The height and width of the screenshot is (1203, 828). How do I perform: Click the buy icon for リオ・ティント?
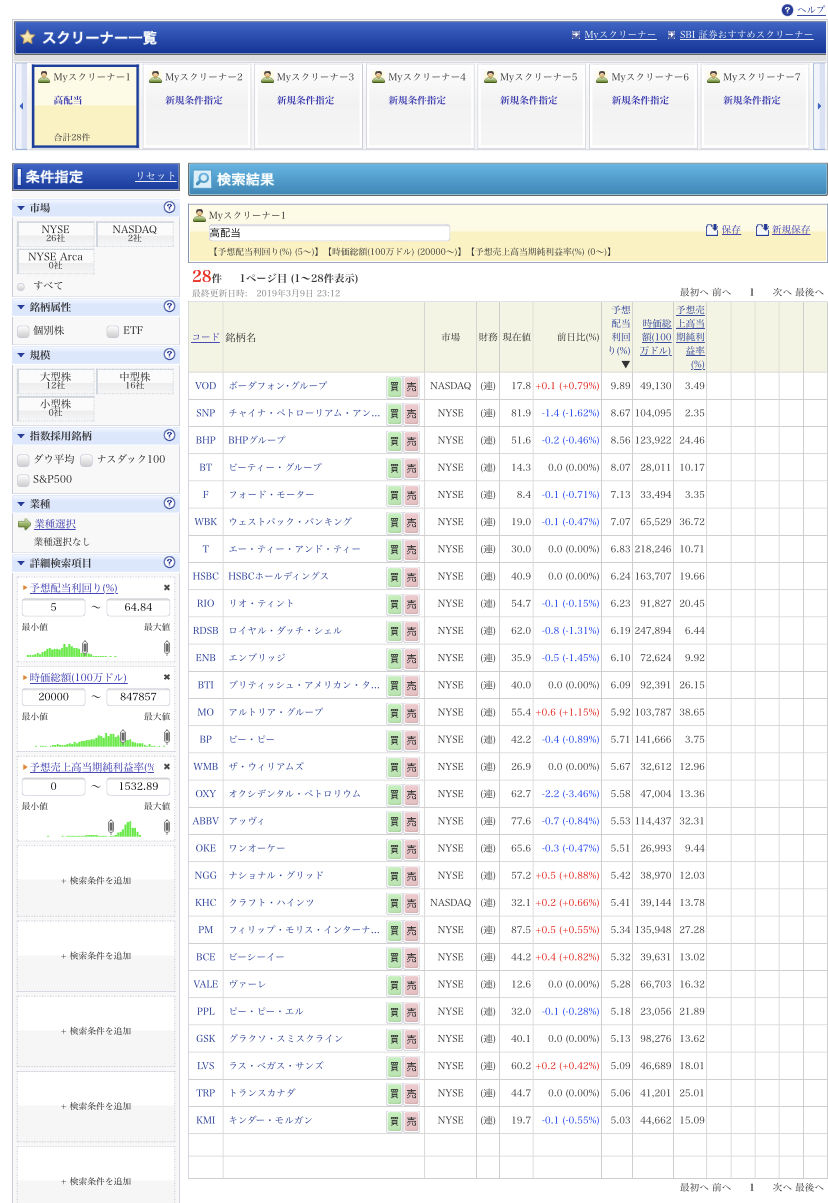(394, 604)
